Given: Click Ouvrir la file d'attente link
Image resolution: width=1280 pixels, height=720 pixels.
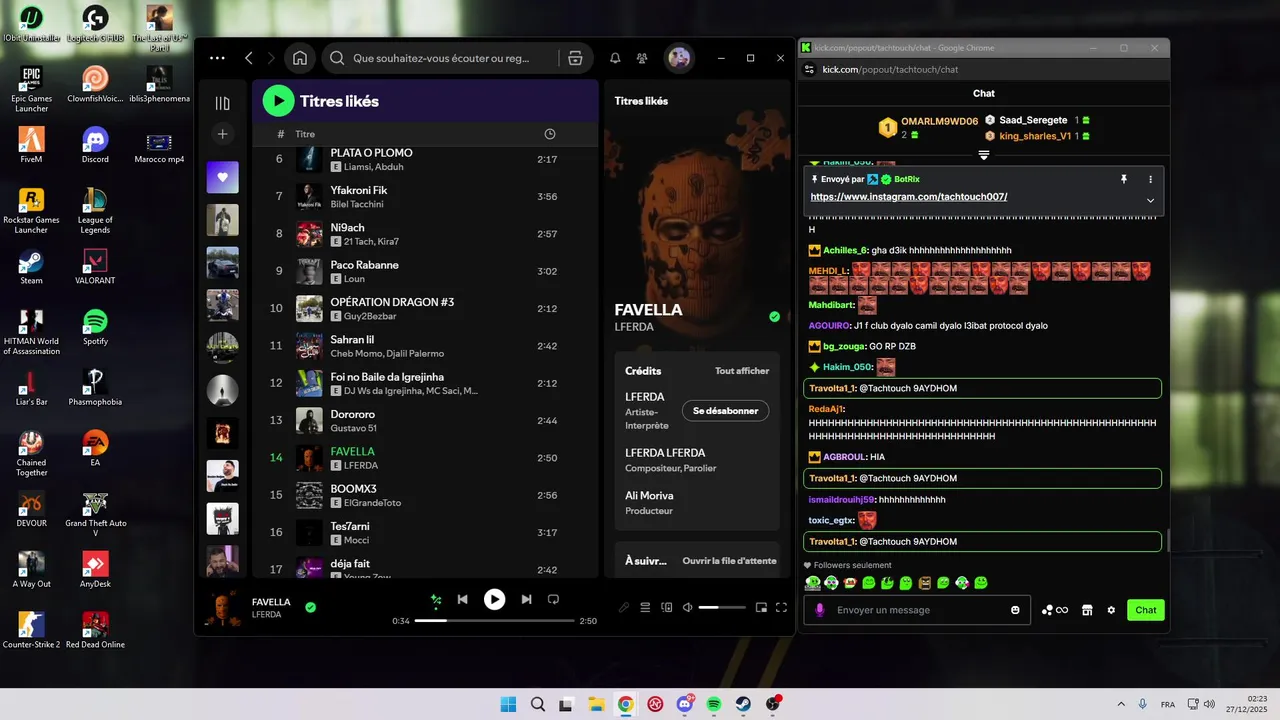Looking at the screenshot, I should (x=729, y=561).
